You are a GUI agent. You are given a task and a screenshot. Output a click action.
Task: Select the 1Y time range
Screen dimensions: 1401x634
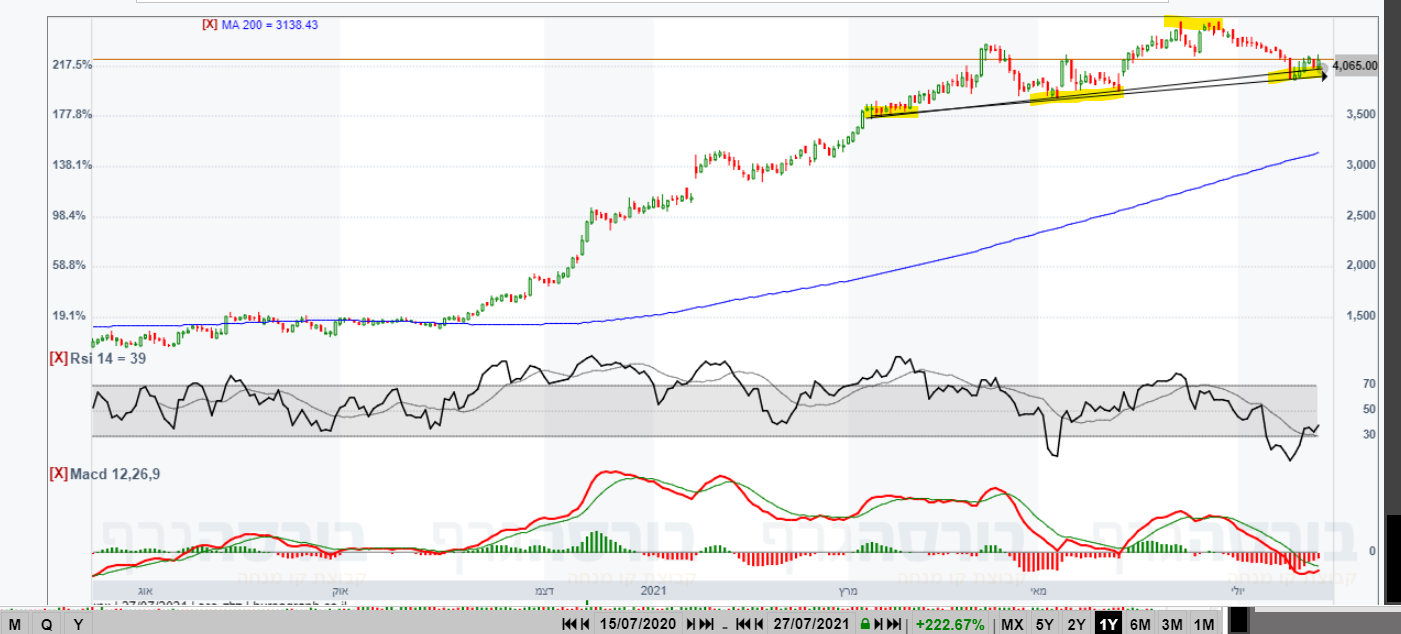click(1108, 624)
